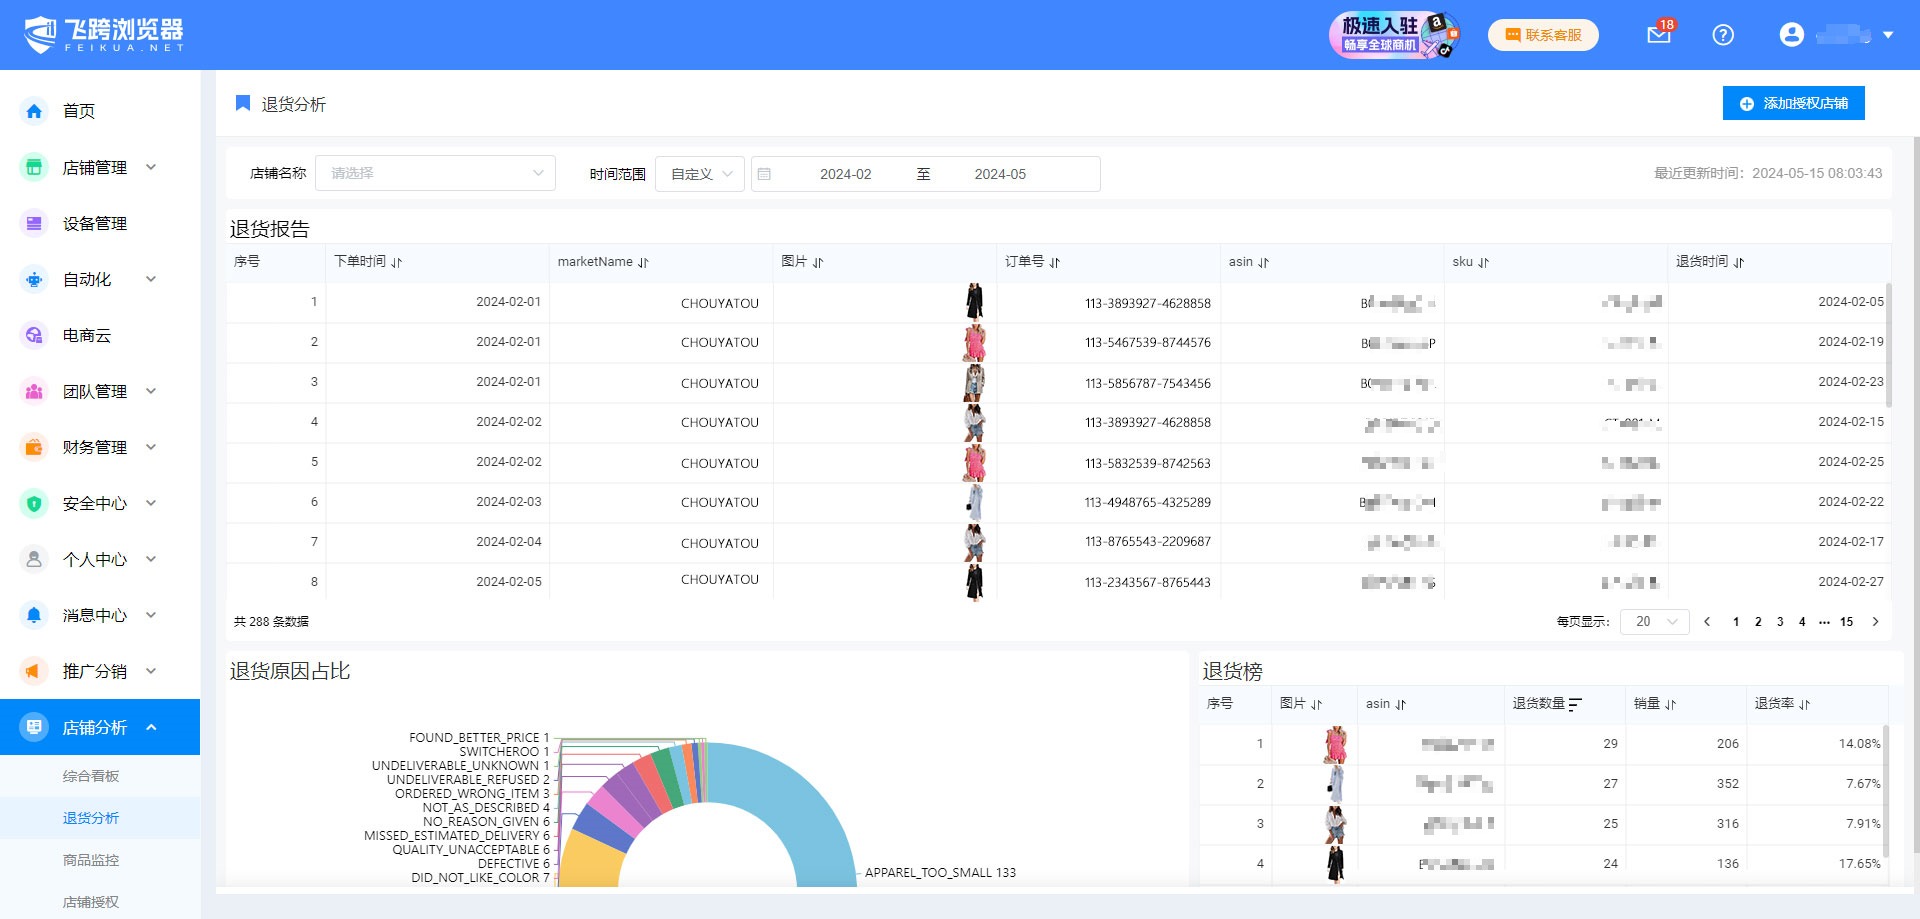Toggle sort on 销量 column

1670,704
